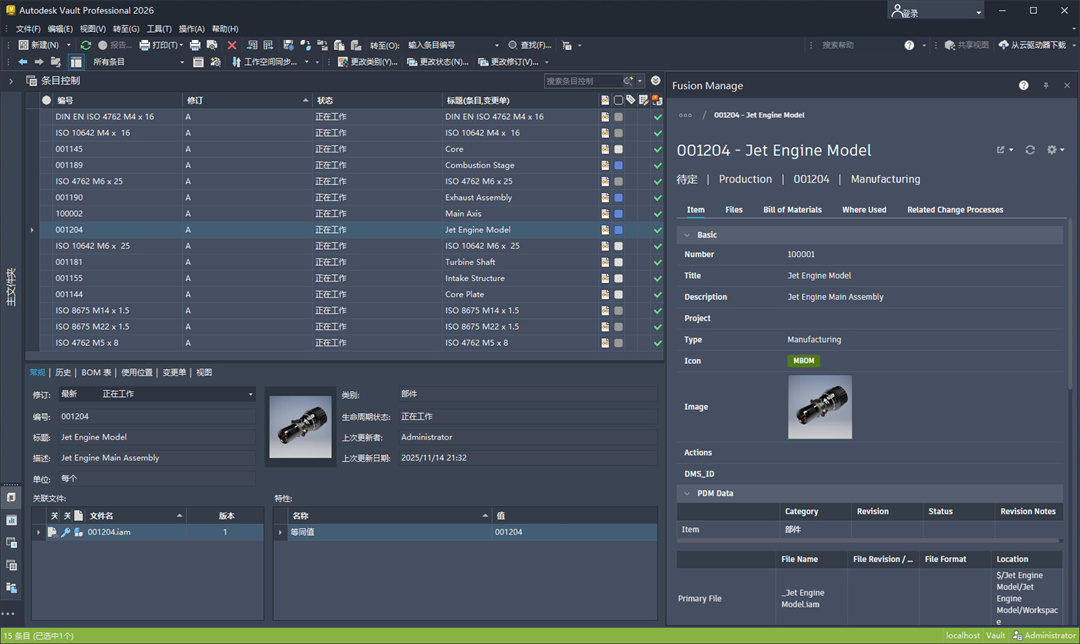Collapse the Basic section in Fusion Manage
Screen dimensions: 1080x644
(x=687, y=235)
